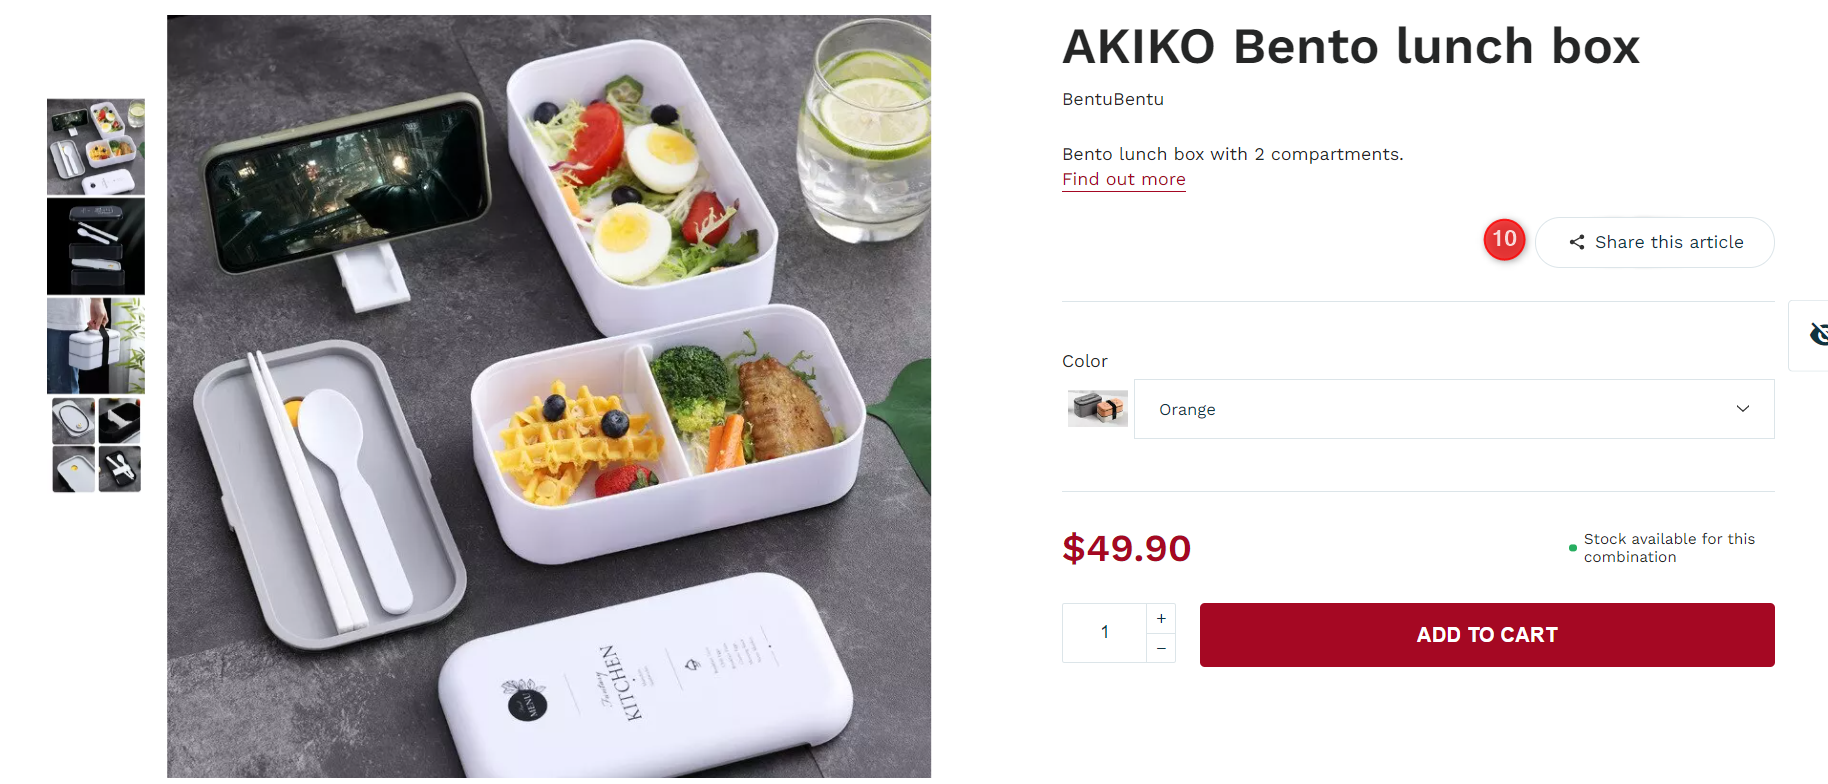The image size is (1828, 784).
Task: Click the share icon beside Share this article
Action: [1577, 242]
